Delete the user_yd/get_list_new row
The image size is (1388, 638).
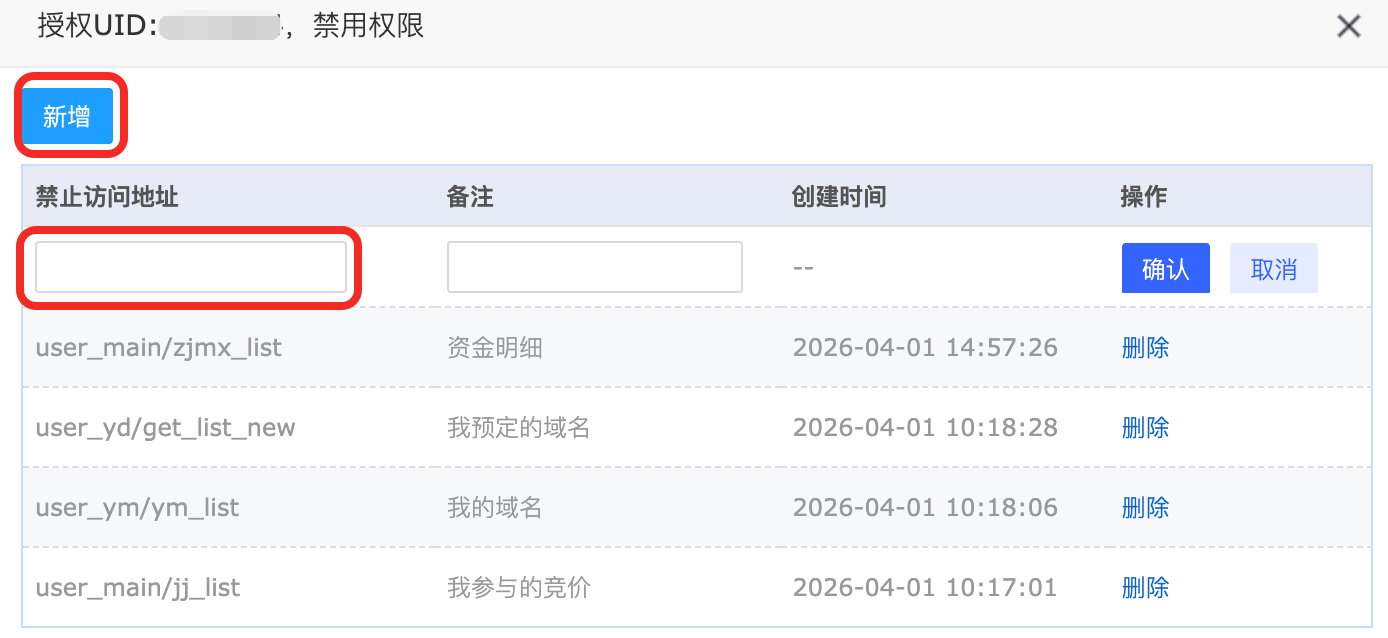1146,428
